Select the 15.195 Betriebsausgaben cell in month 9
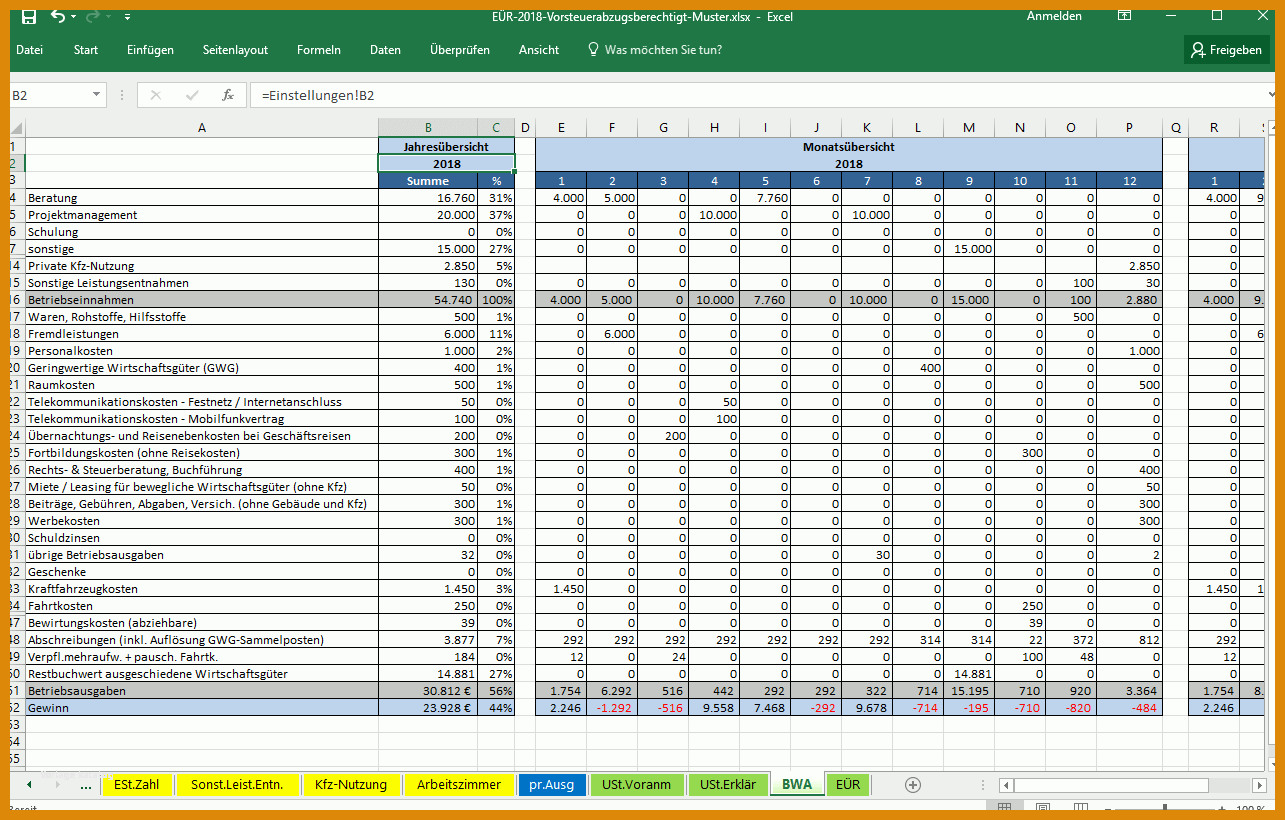Viewport: 1285px width, 820px height. 969,691
